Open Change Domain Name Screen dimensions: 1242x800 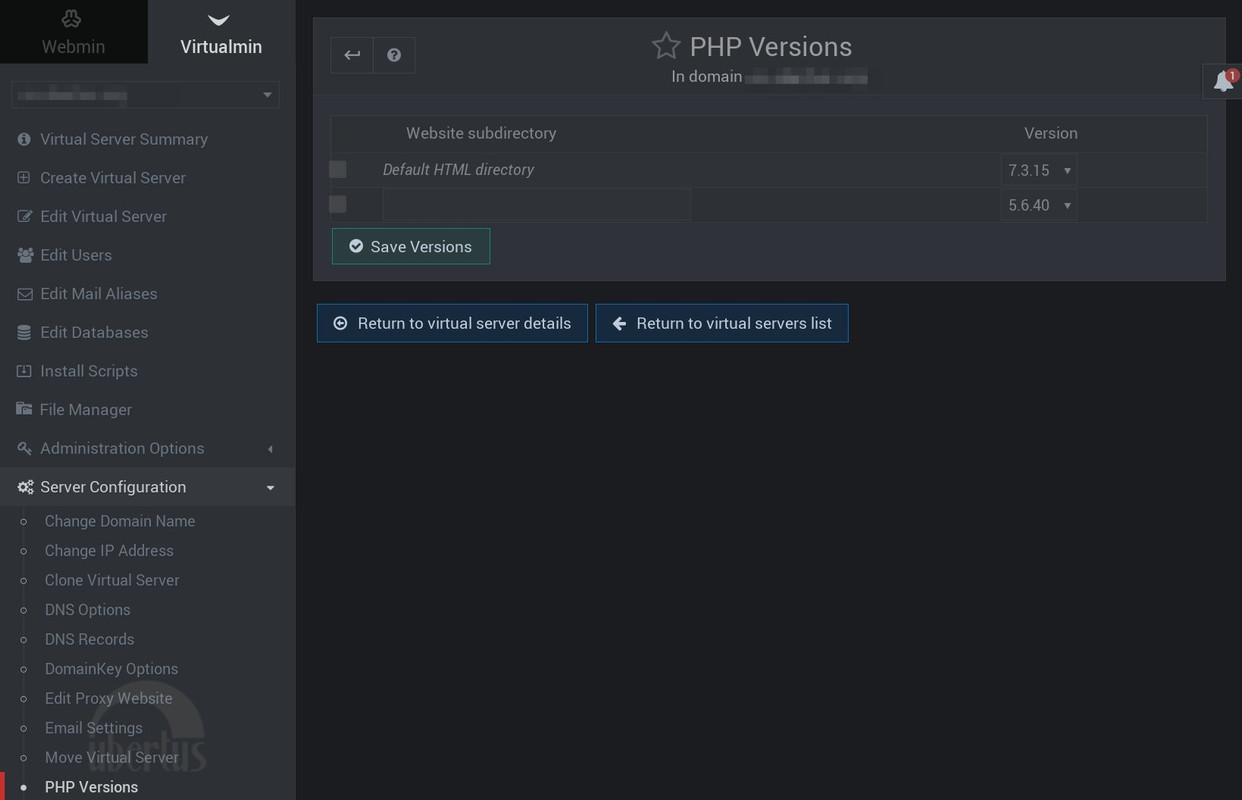click(120, 521)
